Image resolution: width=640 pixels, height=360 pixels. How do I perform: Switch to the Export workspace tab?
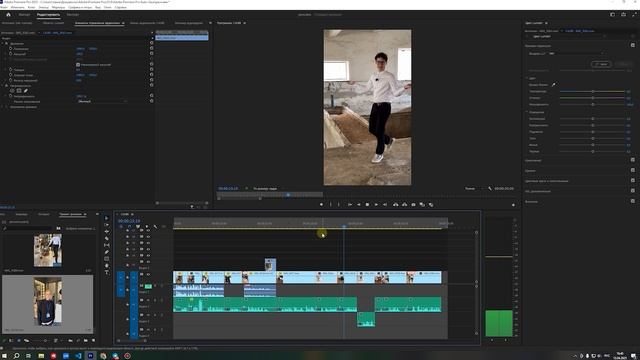[x=73, y=15]
